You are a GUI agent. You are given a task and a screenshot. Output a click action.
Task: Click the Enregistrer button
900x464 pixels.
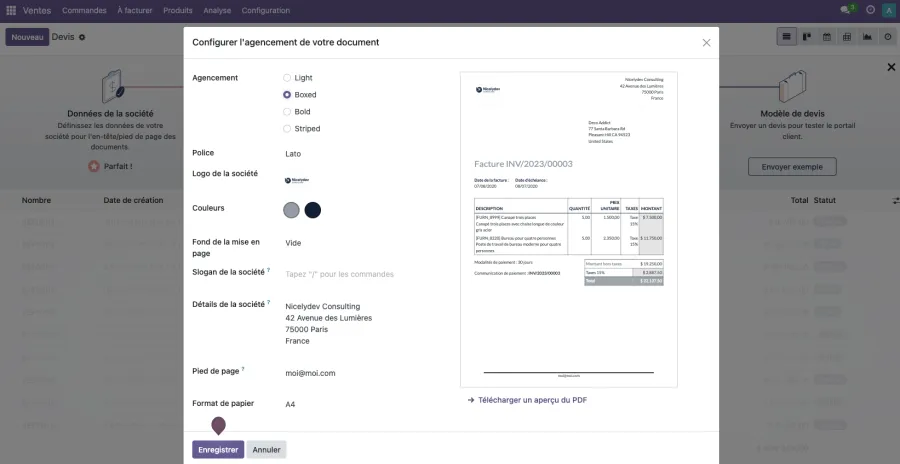[x=218, y=450]
